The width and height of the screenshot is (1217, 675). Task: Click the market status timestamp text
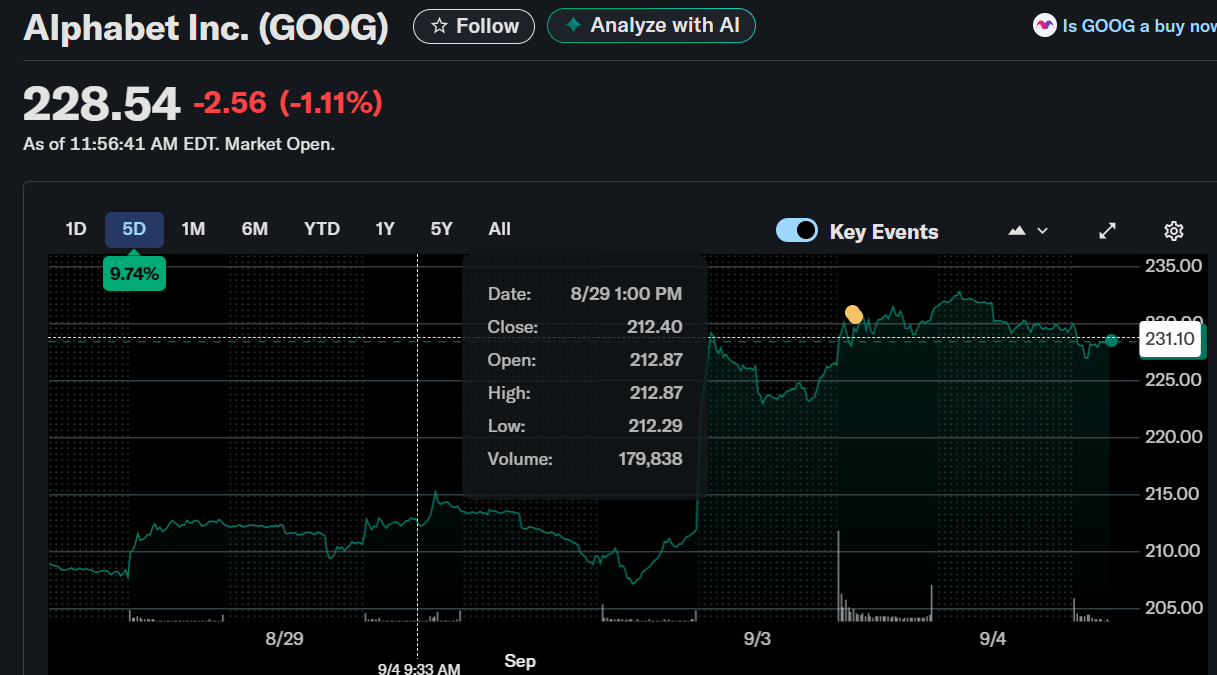point(179,144)
